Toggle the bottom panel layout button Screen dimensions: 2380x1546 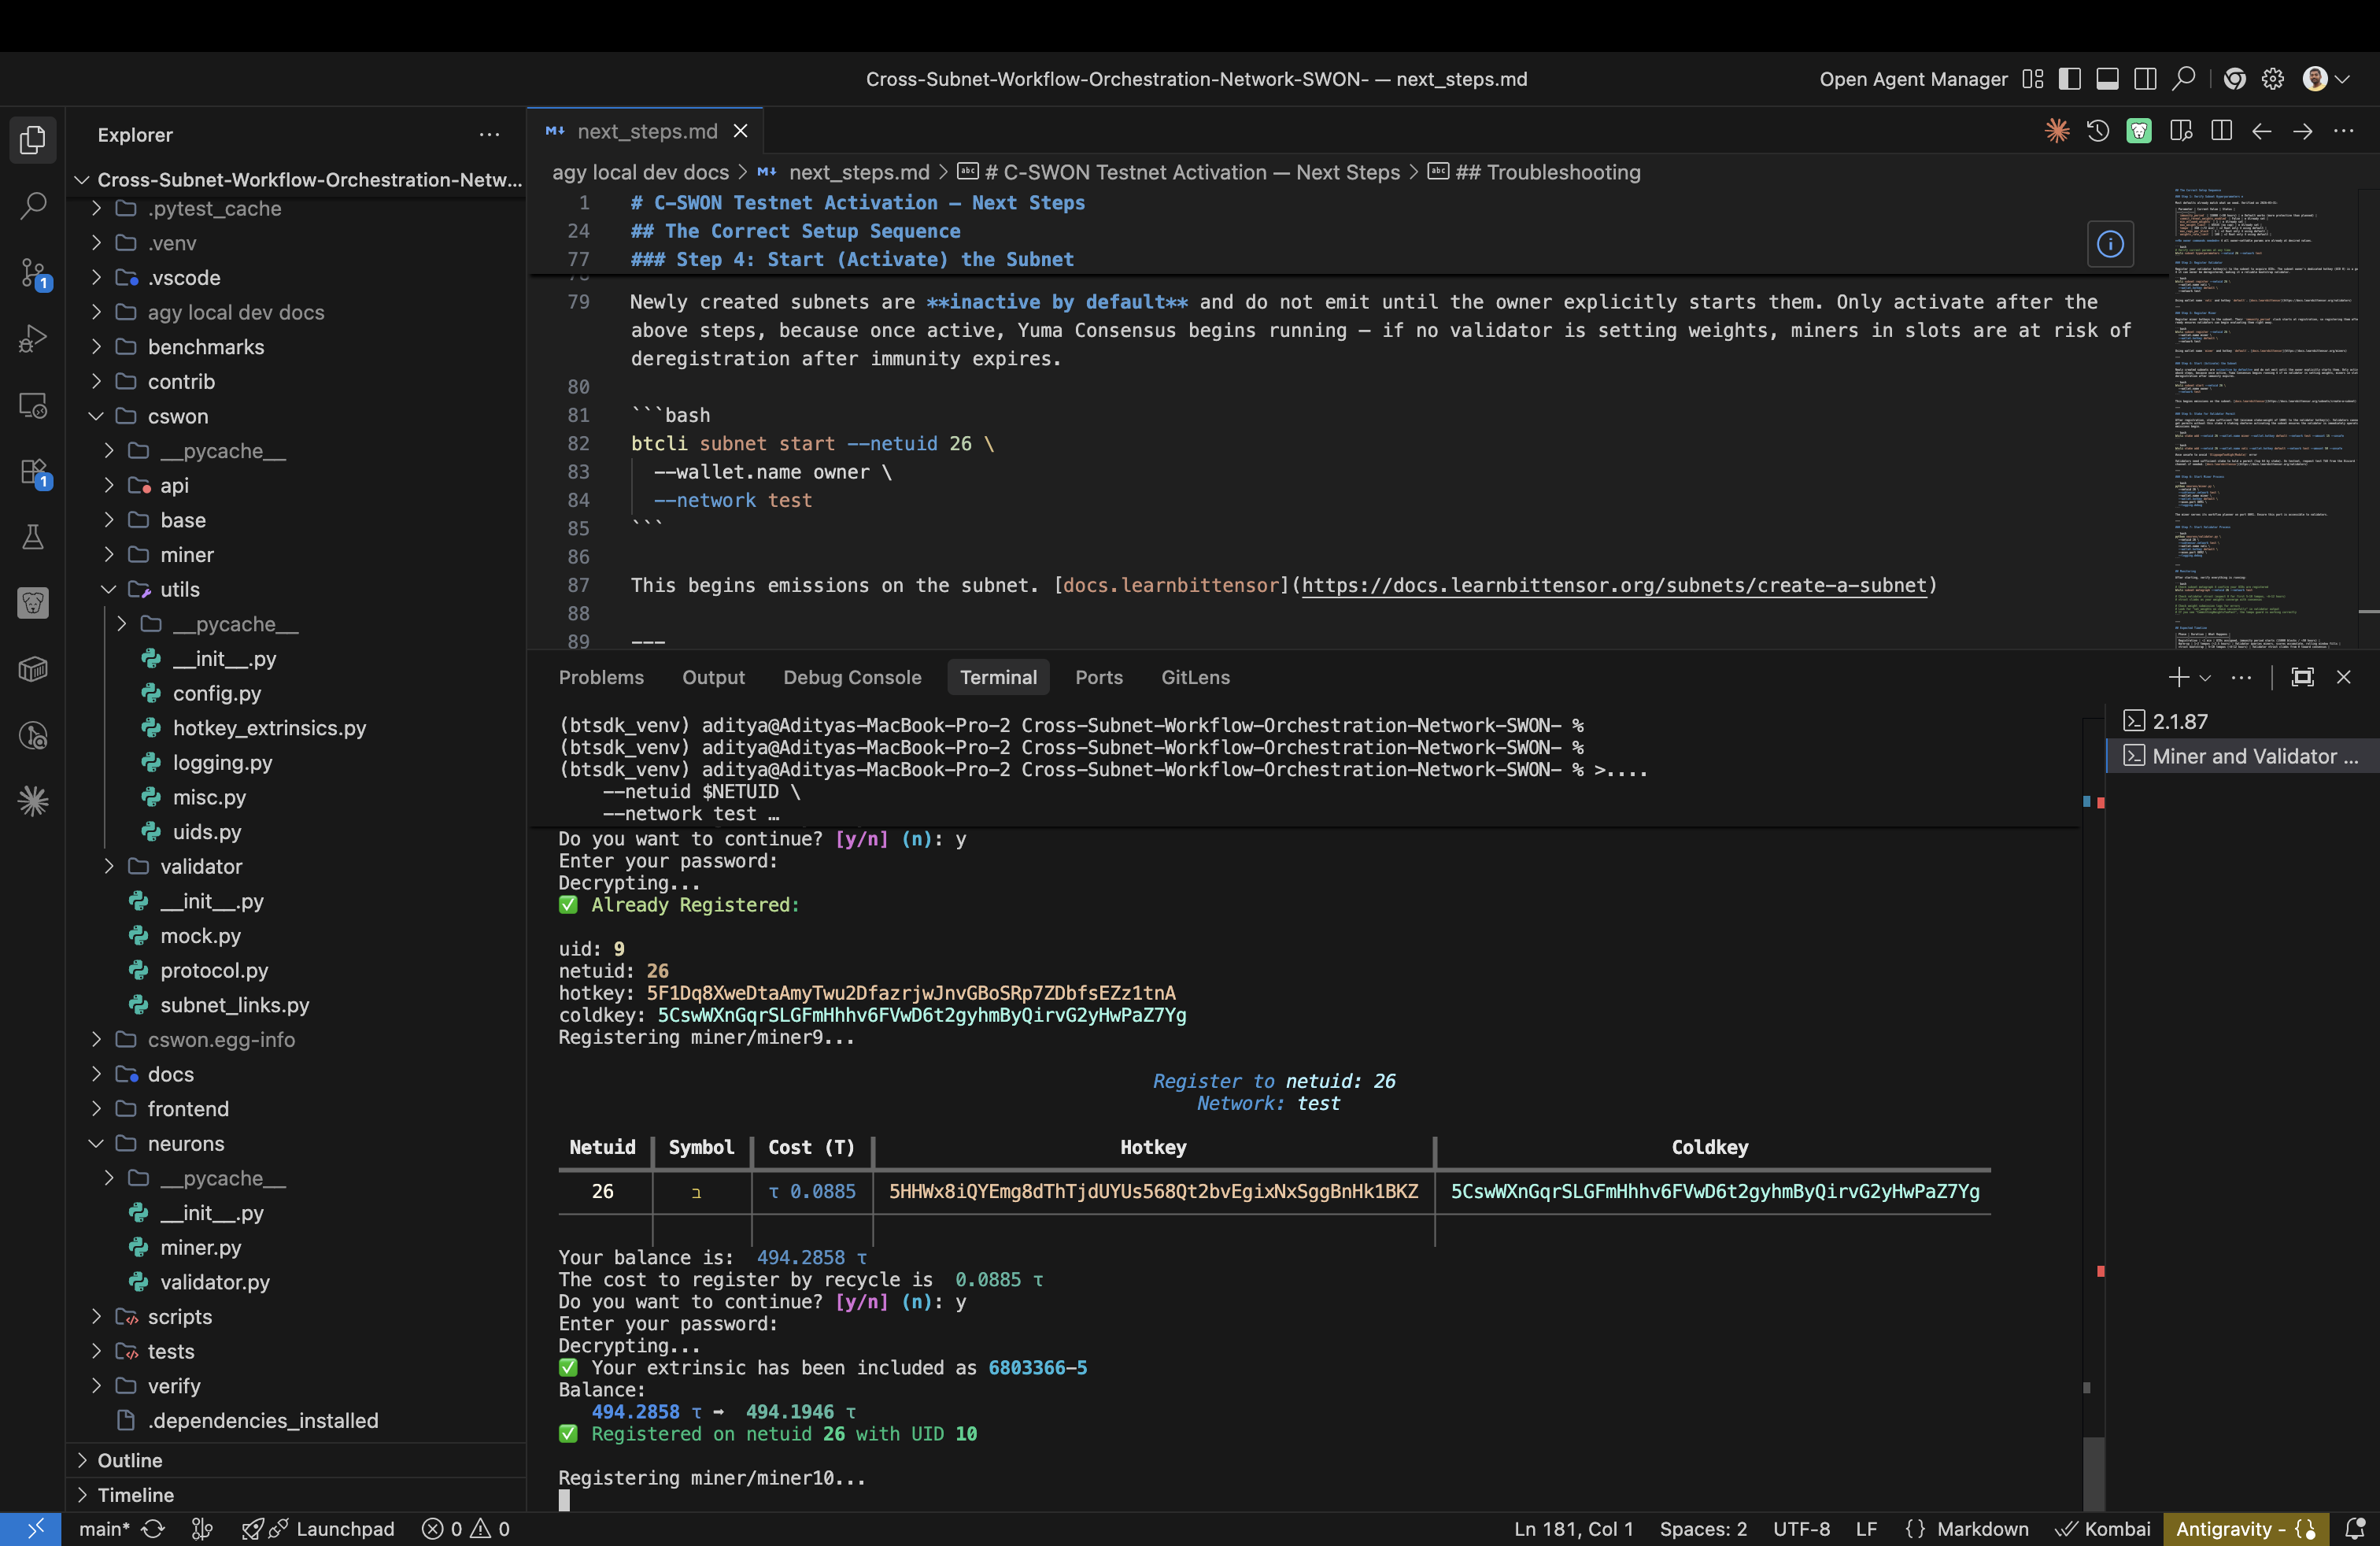click(2107, 79)
